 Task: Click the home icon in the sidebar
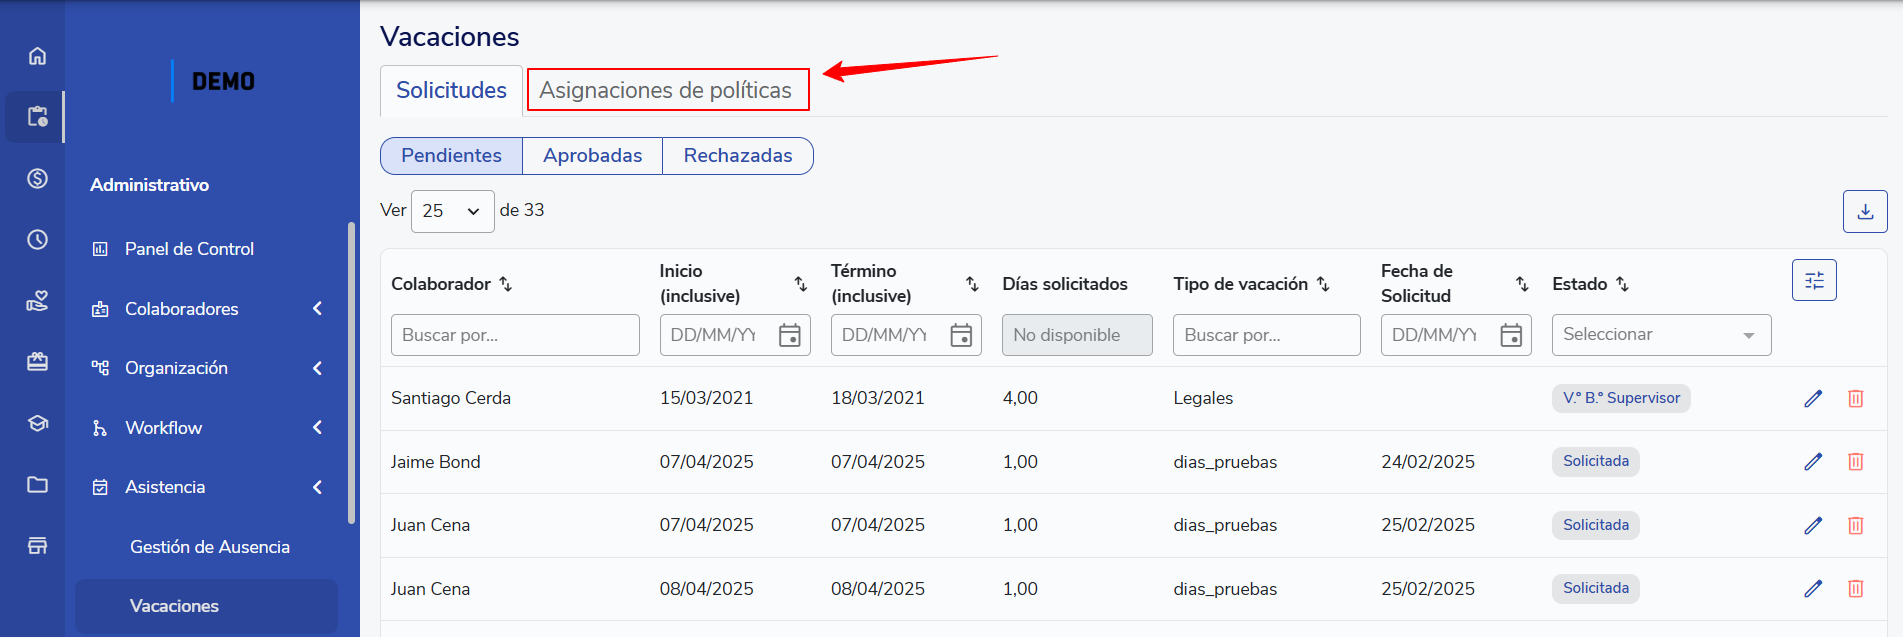[37, 56]
